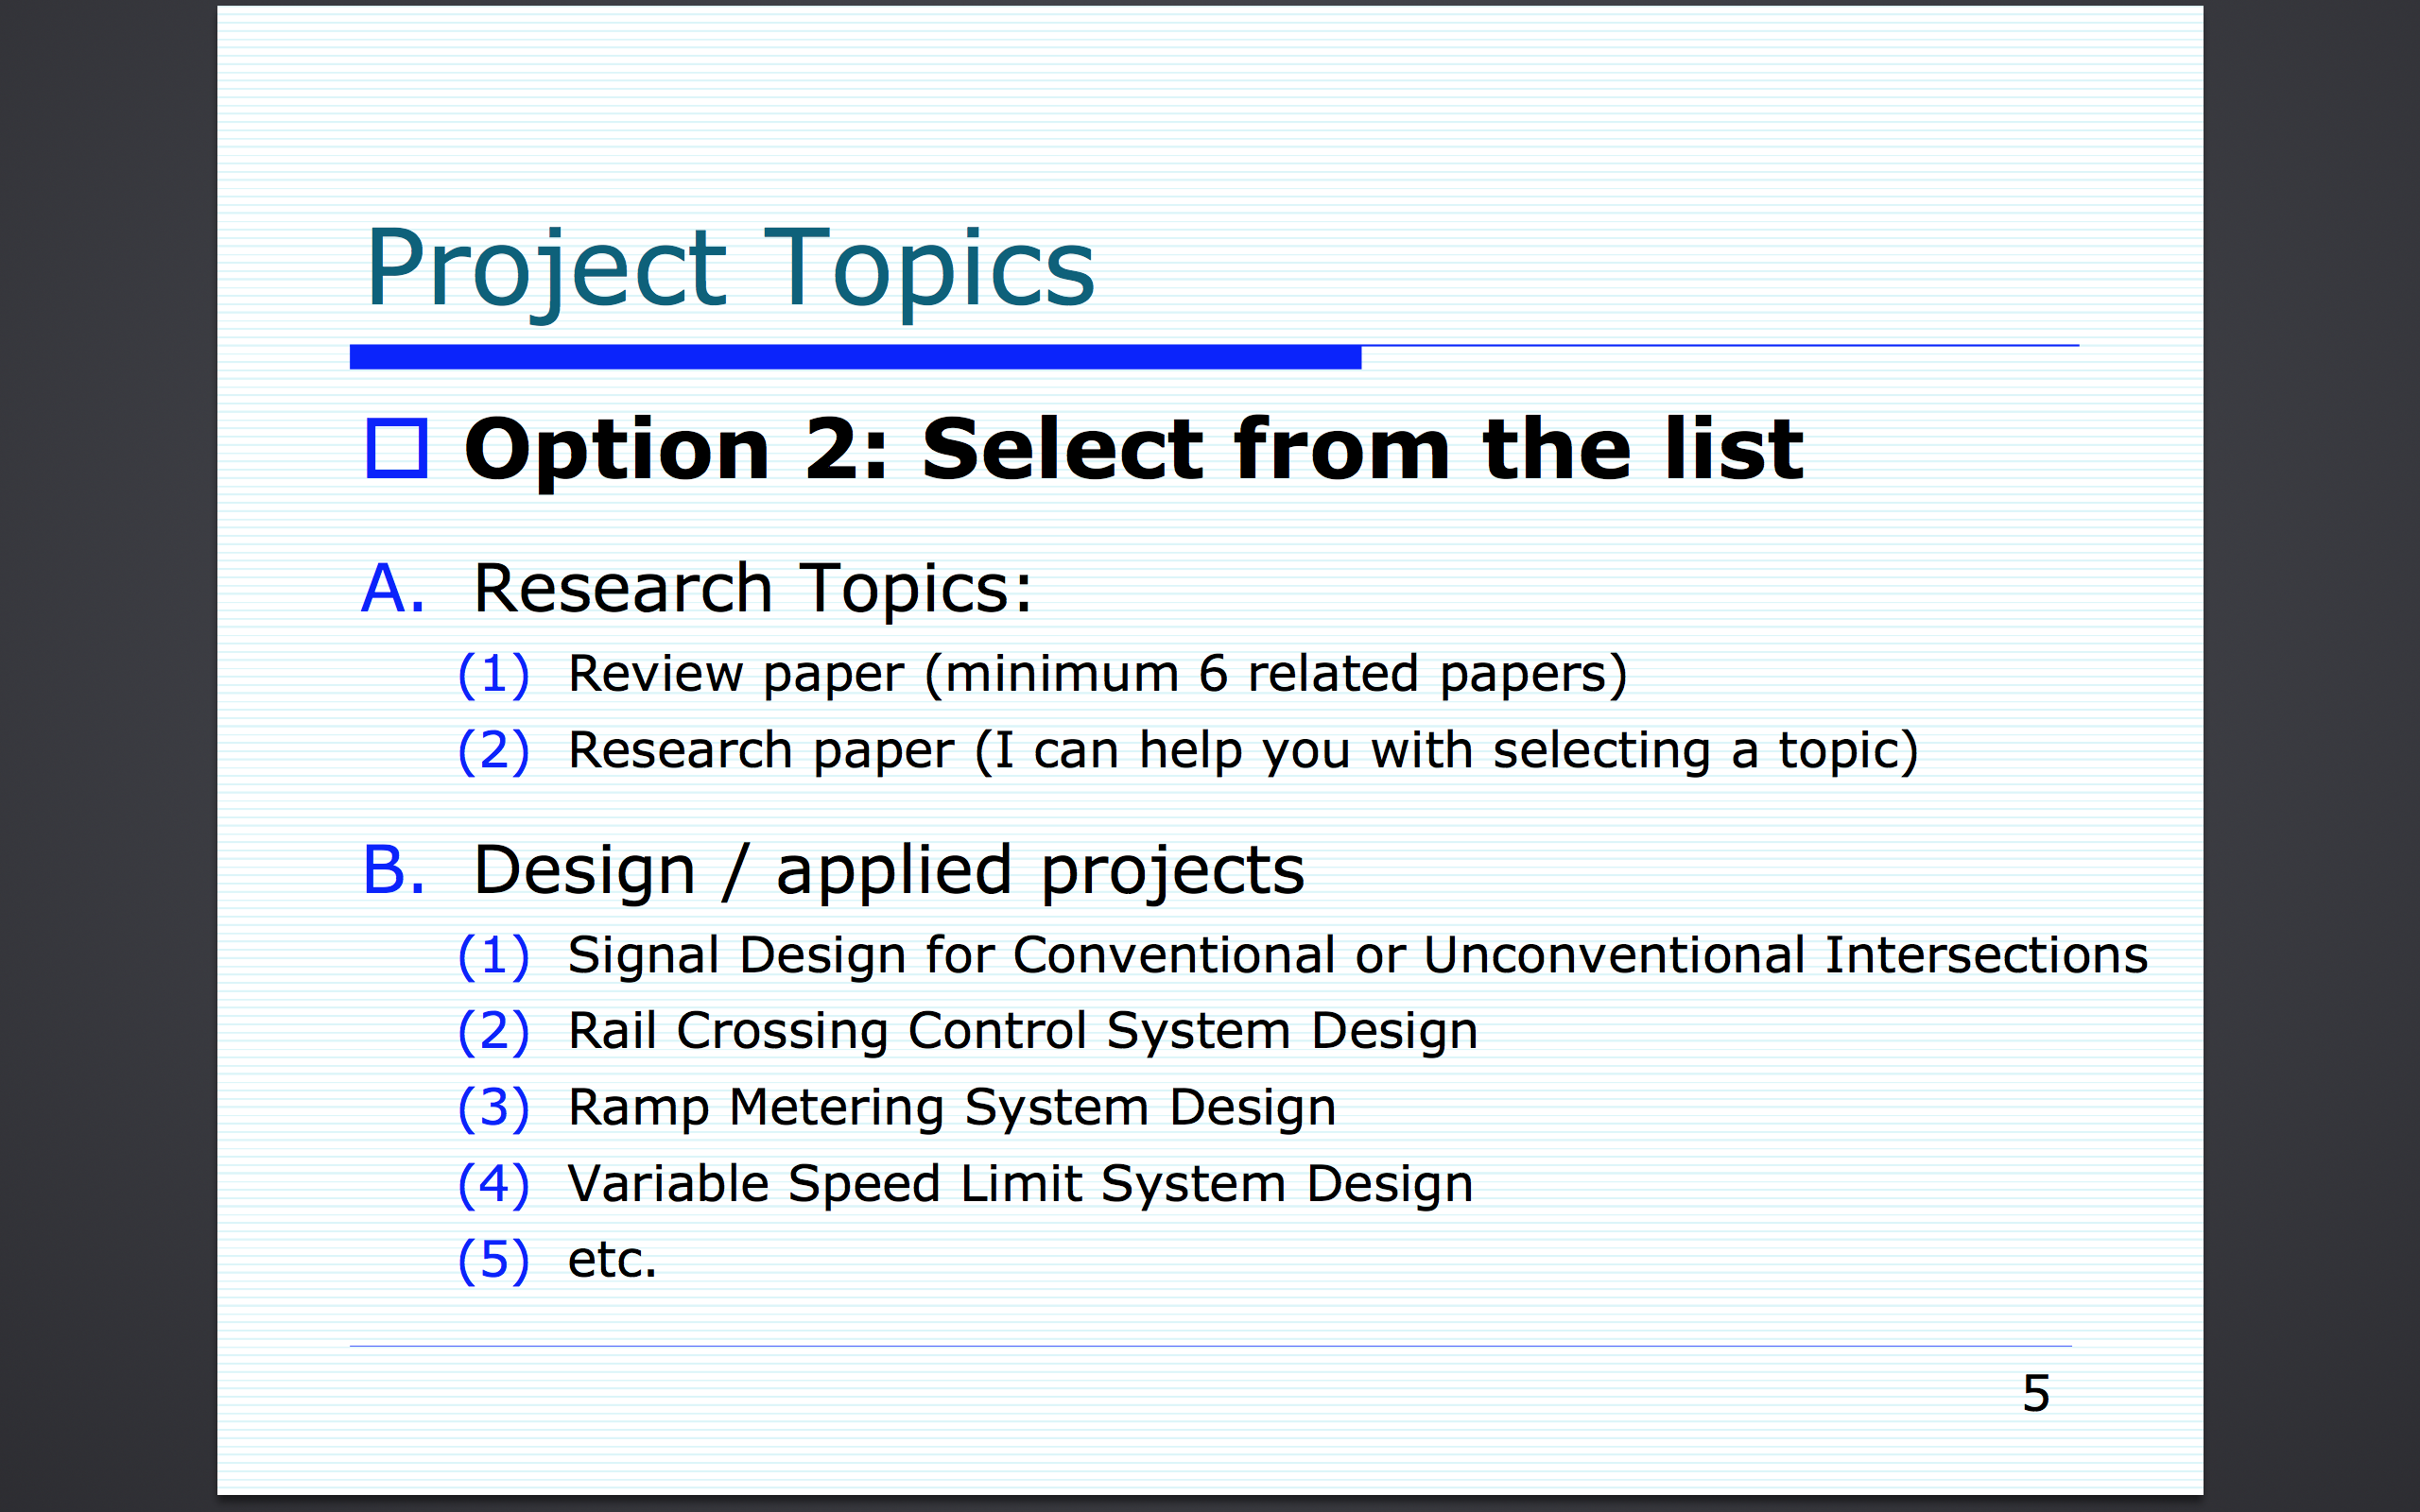Screen dimensions: 2420x1512
Task: Click the (5) marker beside etc.
Action: coord(493,1260)
